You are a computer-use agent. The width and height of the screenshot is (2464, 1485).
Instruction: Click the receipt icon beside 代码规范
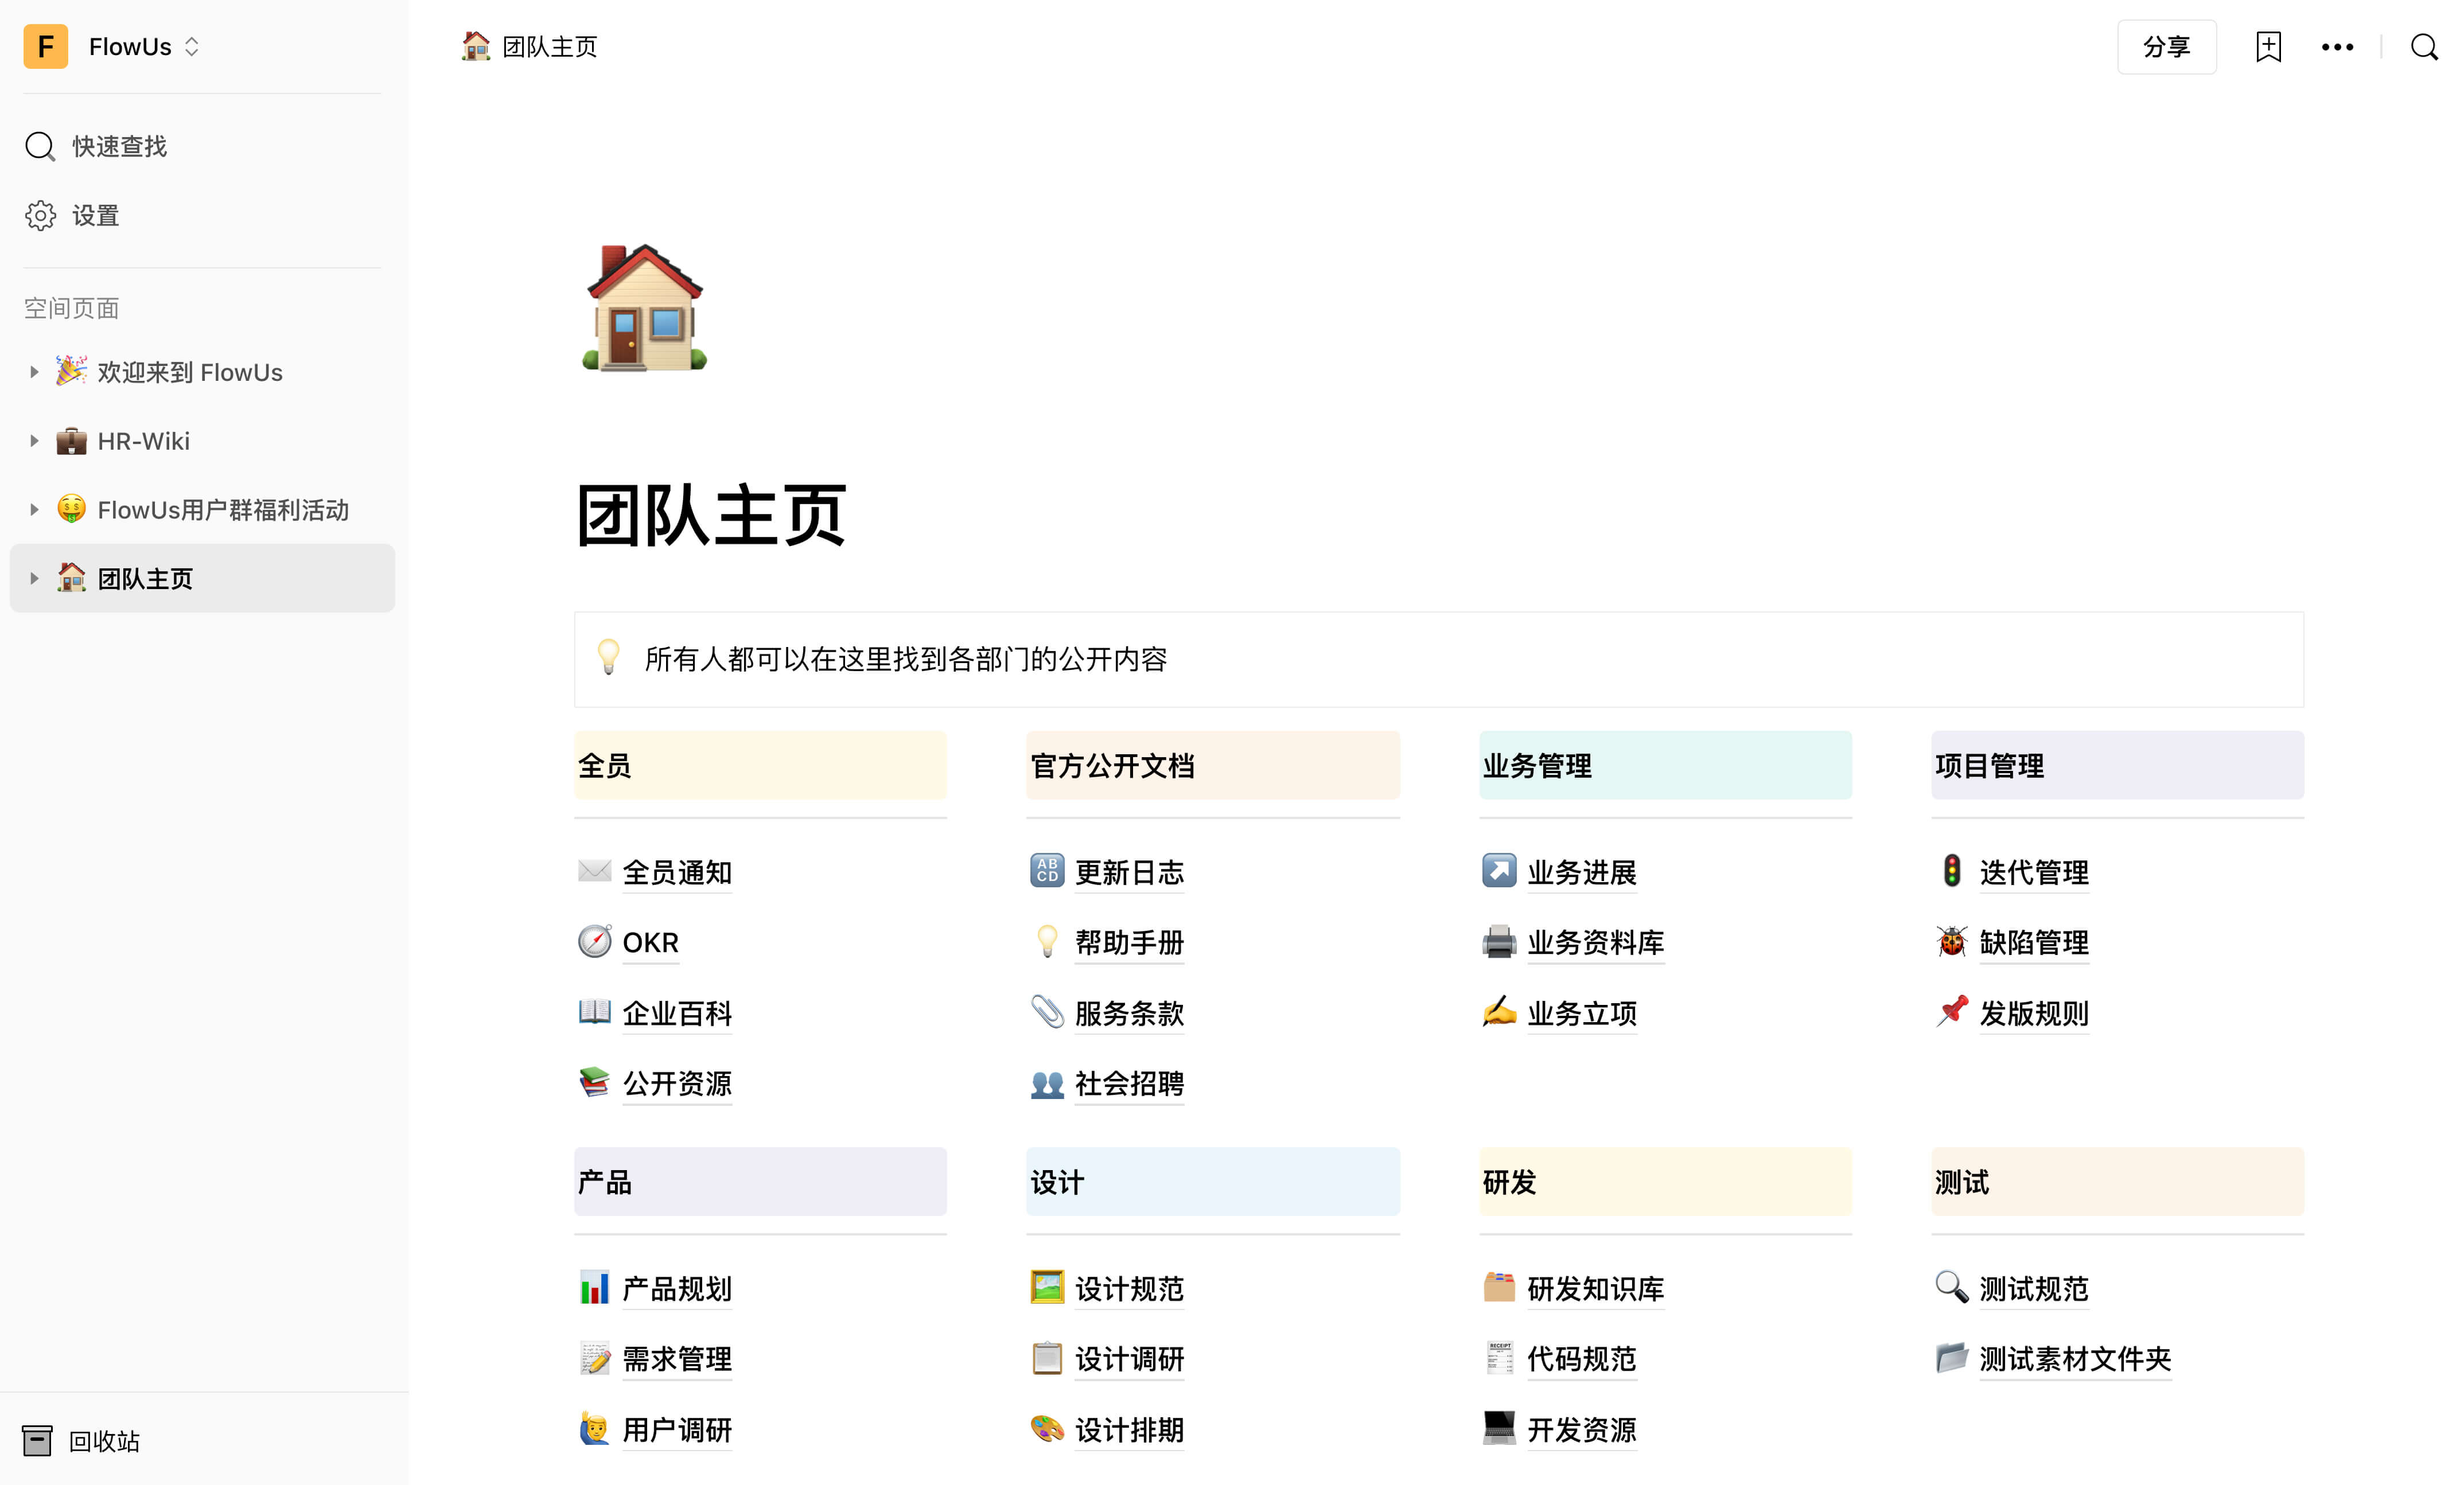click(x=1499, y=1358)
